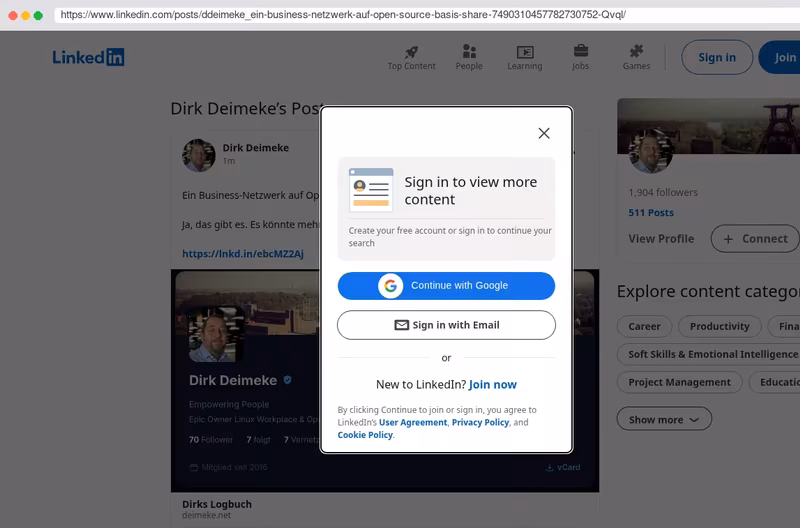Click the Sign in button in header
Image resolution: width=800 pixels, height=528 pixels.
coord(717,57)
